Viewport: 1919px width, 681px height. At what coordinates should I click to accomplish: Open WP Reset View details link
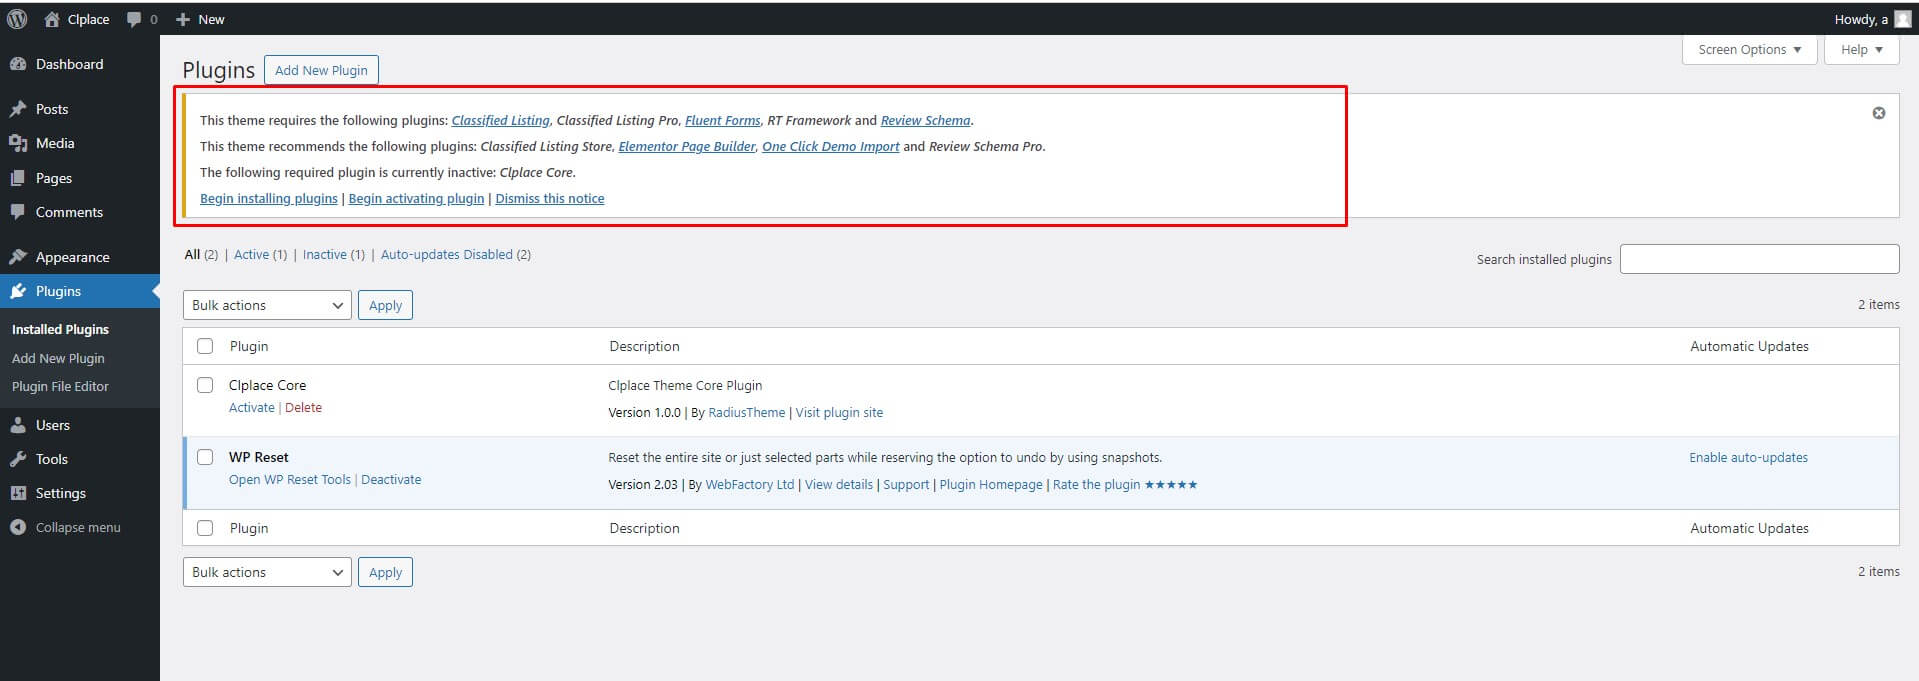coord(839,485)
